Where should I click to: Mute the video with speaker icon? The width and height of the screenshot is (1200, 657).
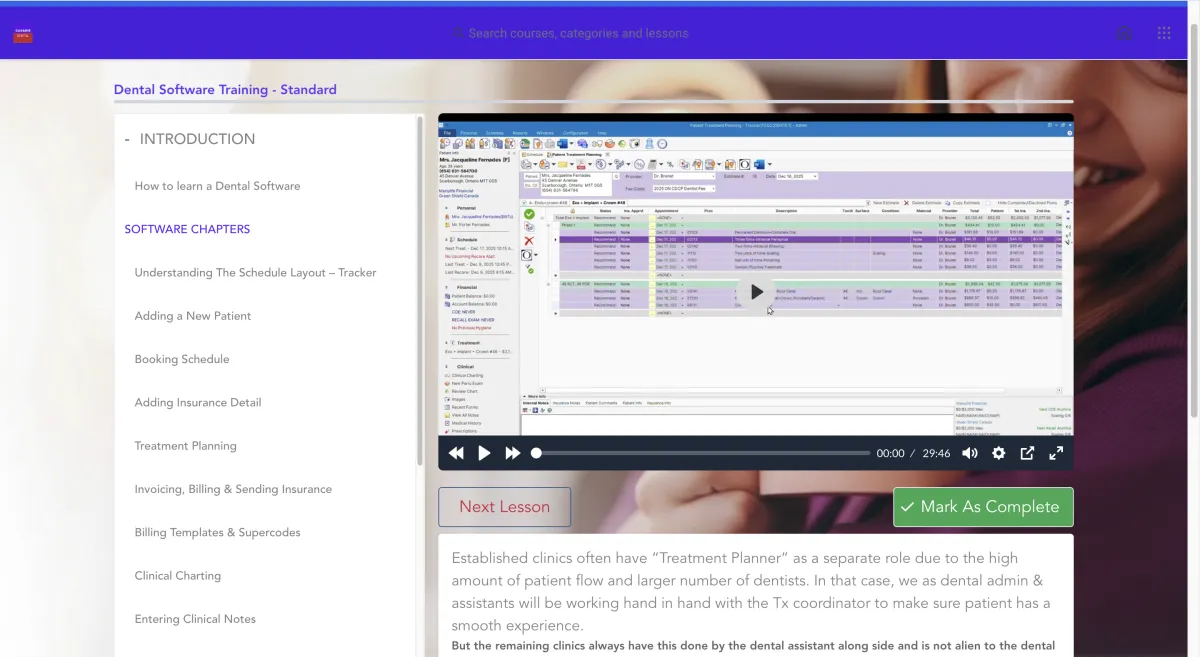coord(969,453)
